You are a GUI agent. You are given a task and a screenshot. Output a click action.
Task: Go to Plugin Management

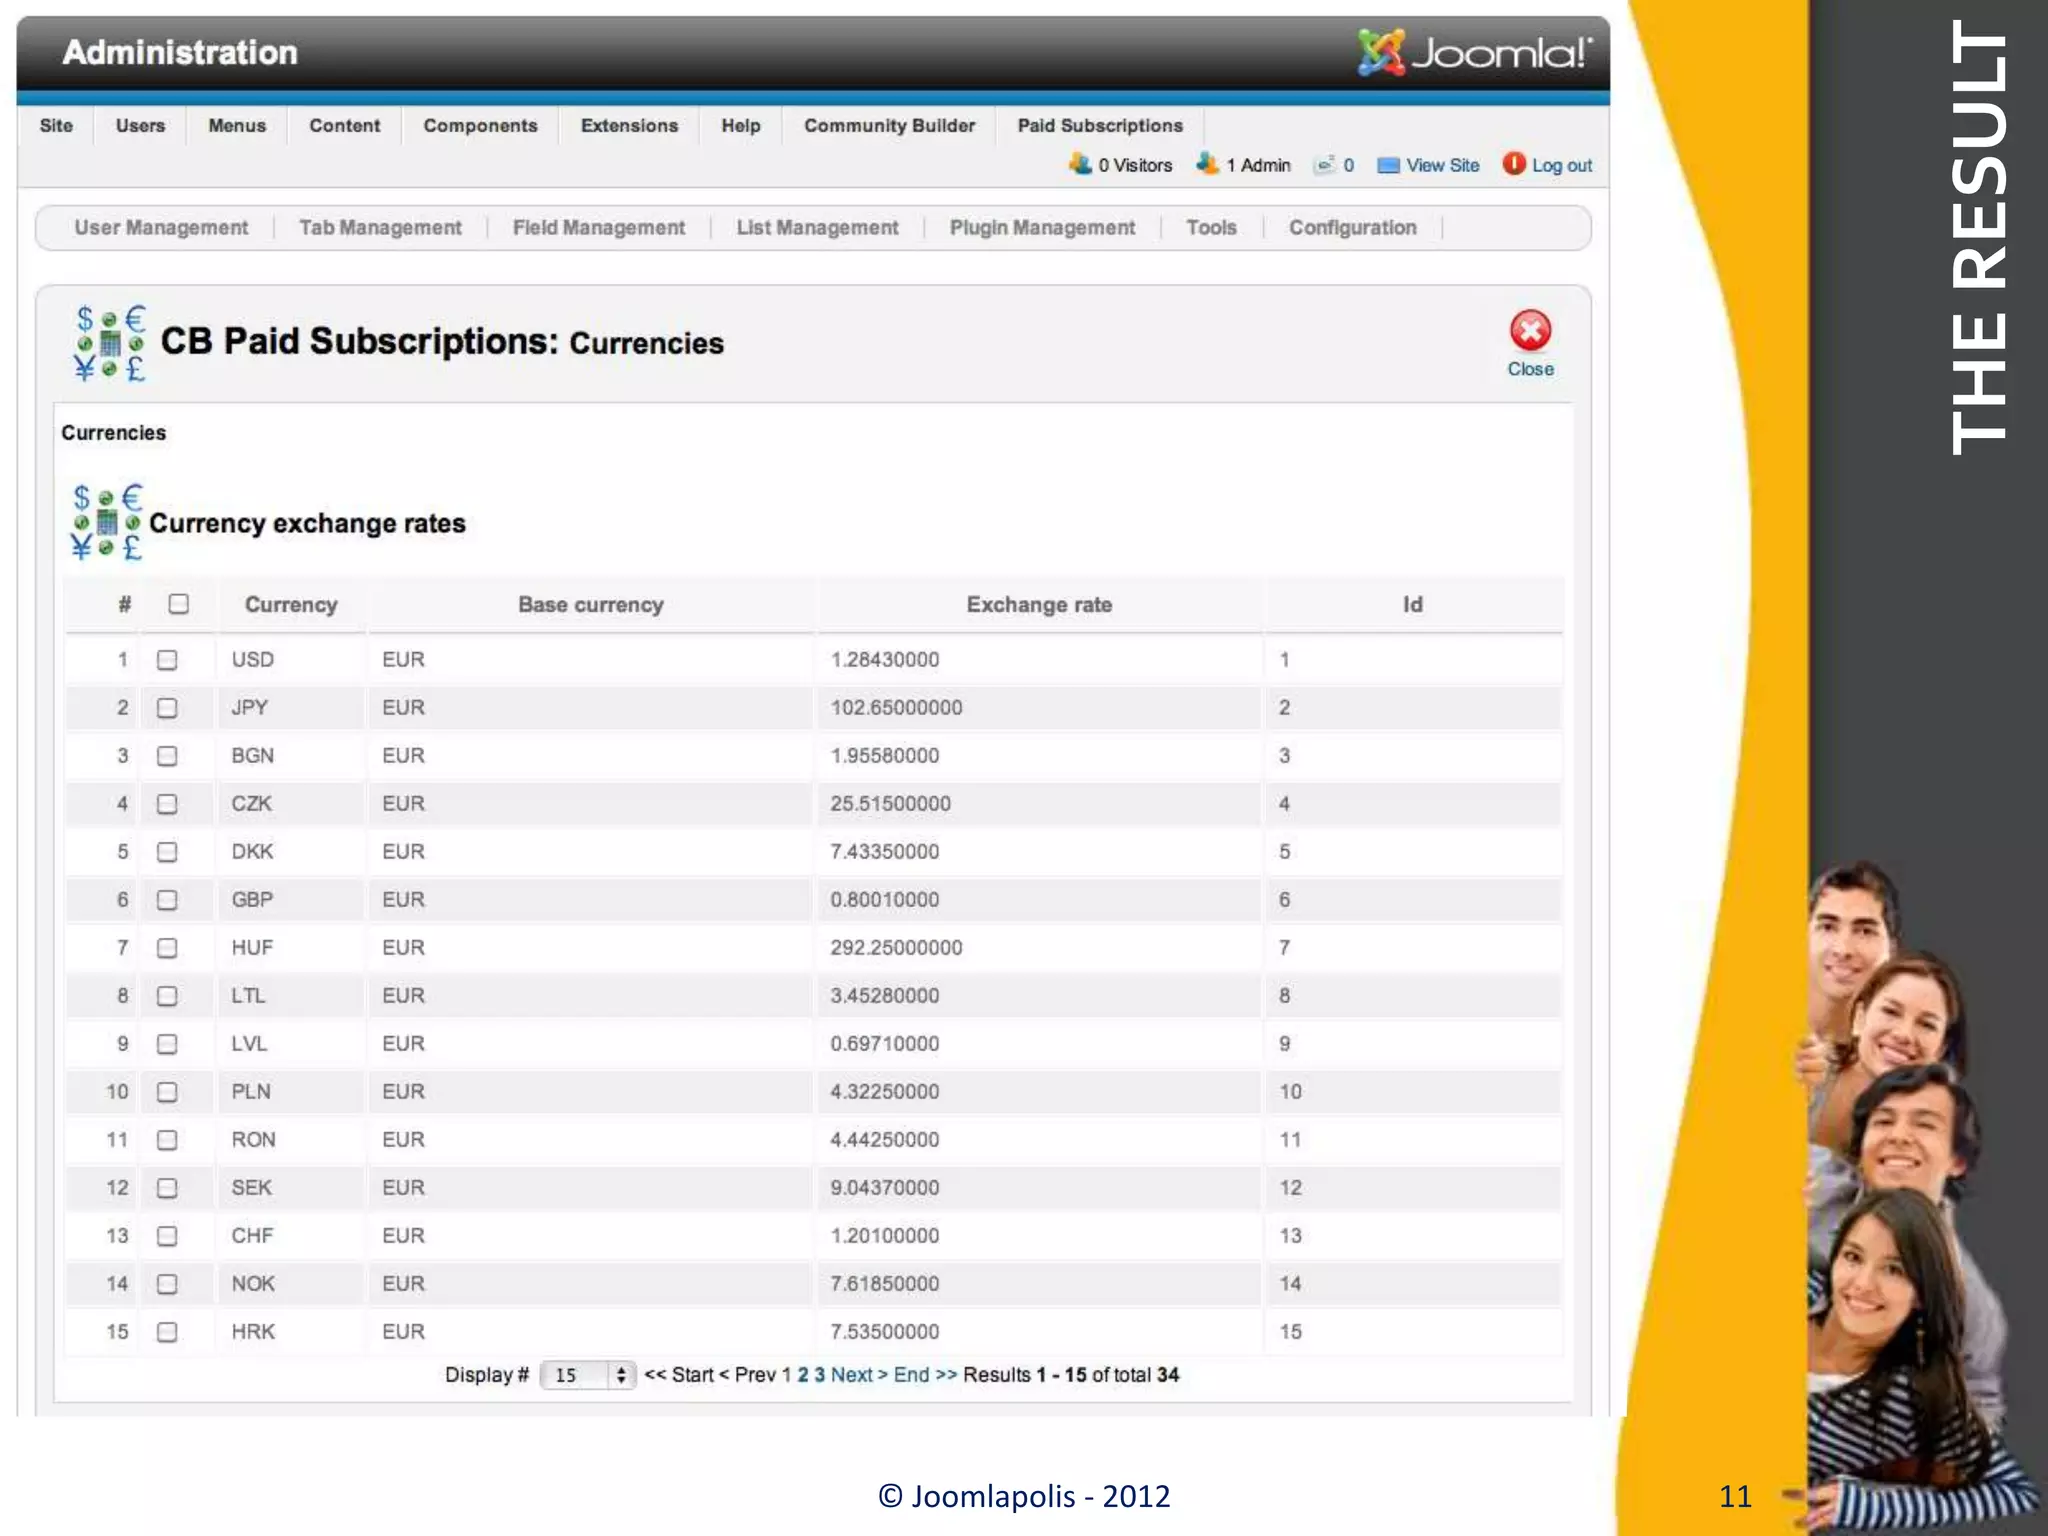1042,228
